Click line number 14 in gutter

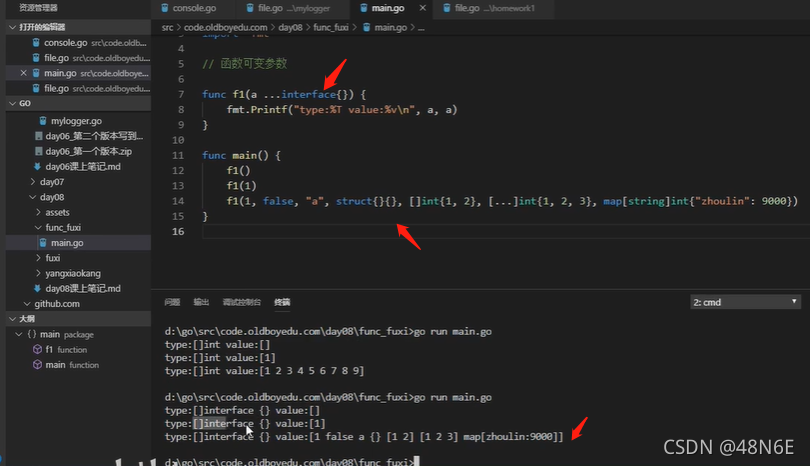[178, 201]
